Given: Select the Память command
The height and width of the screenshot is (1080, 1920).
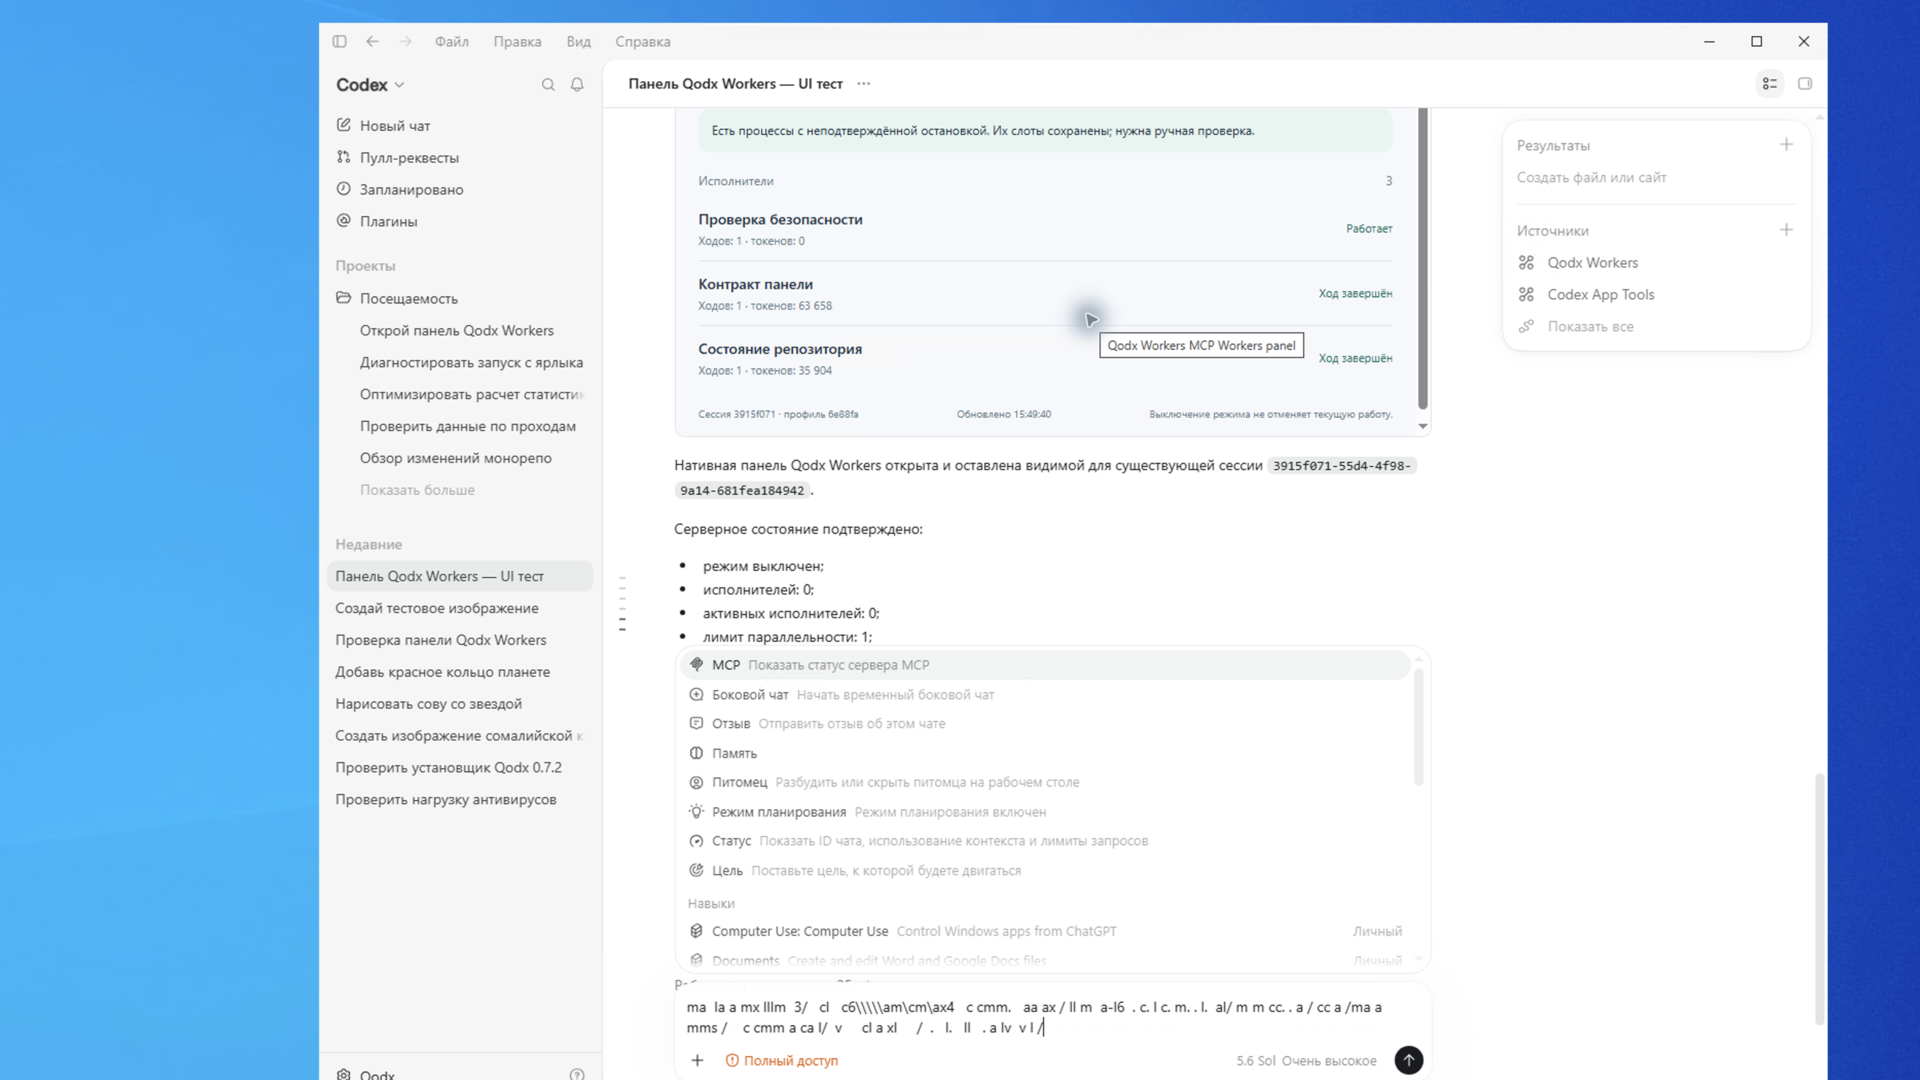Looking at the screenshot, I should [1046, 753].
